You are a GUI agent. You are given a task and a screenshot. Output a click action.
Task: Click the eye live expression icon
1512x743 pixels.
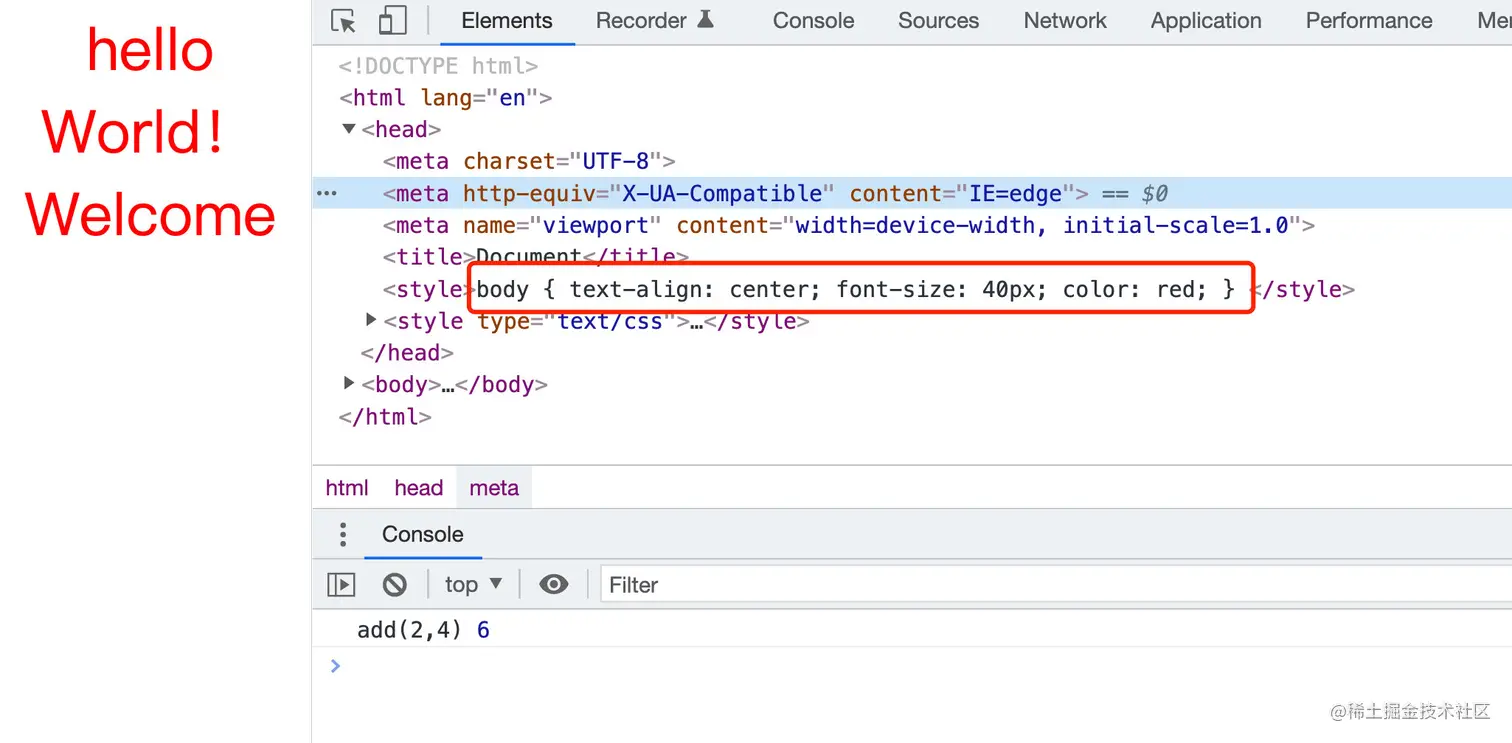(553, 584)
